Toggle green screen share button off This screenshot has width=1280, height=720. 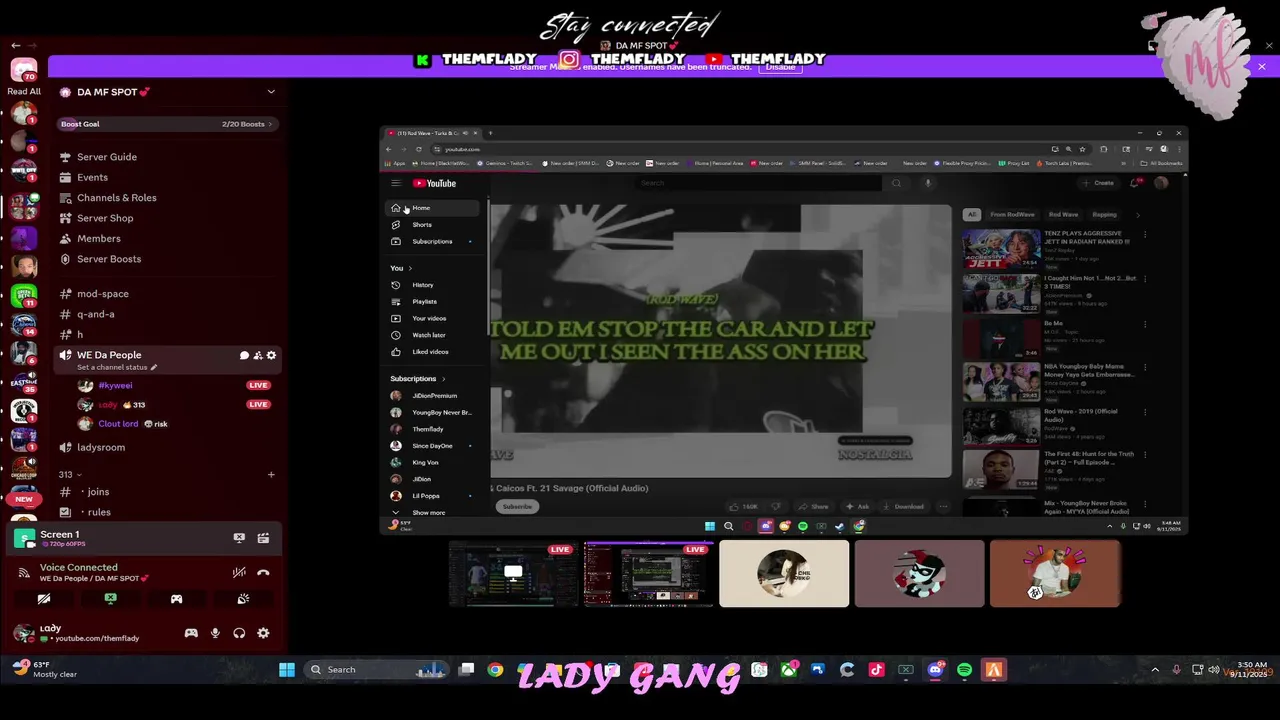tap(110, 599)
